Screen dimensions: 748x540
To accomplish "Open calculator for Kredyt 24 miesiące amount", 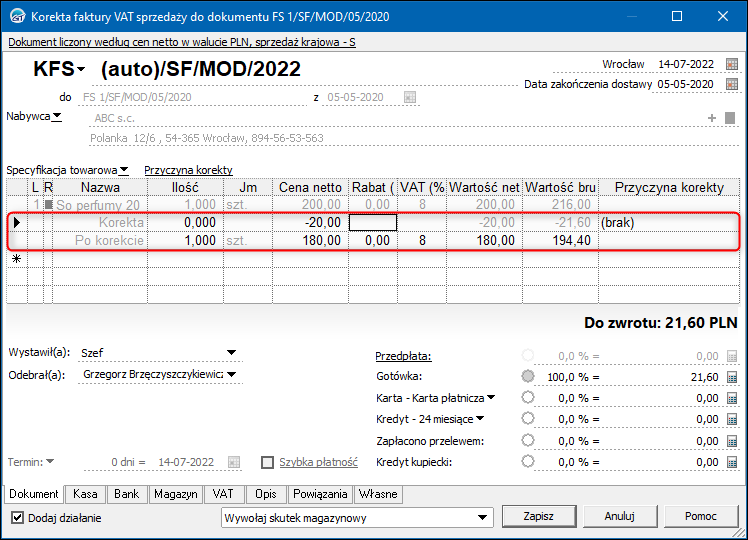I will (732, 419).
